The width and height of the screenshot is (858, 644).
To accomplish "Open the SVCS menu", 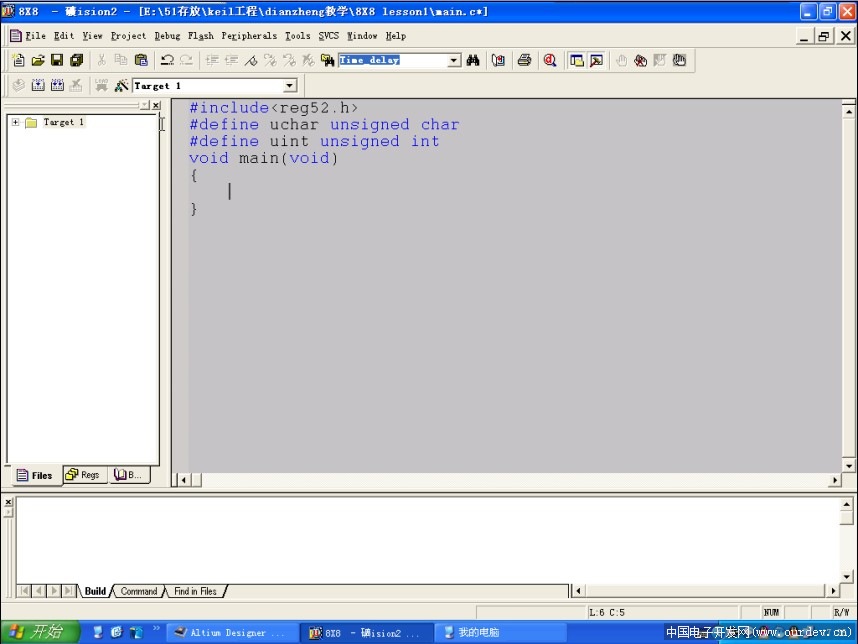I will click(329, 36).
